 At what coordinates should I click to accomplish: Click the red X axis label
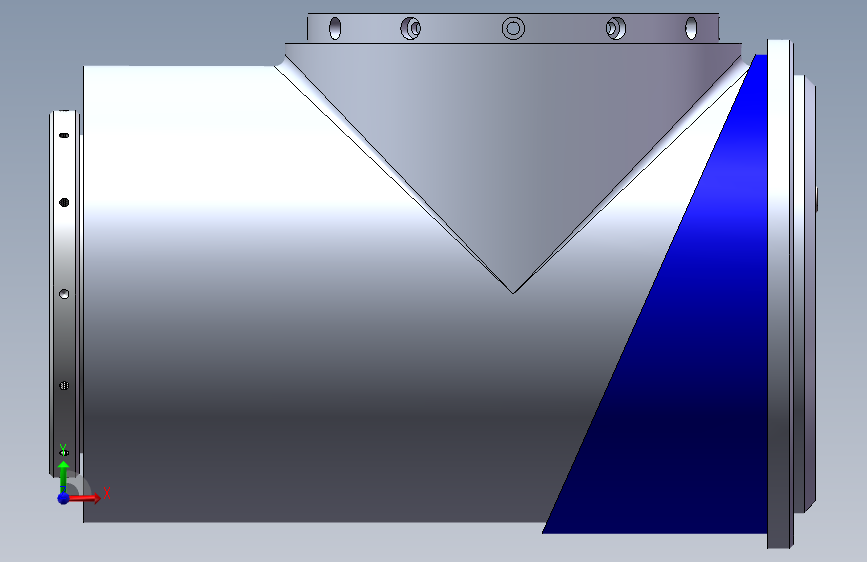pos(107,493)
